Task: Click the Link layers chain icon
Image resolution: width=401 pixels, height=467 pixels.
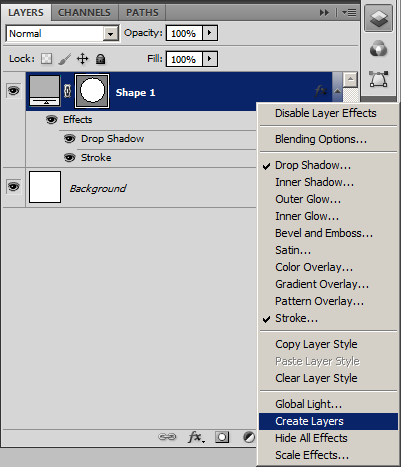Action: (167, 437)
